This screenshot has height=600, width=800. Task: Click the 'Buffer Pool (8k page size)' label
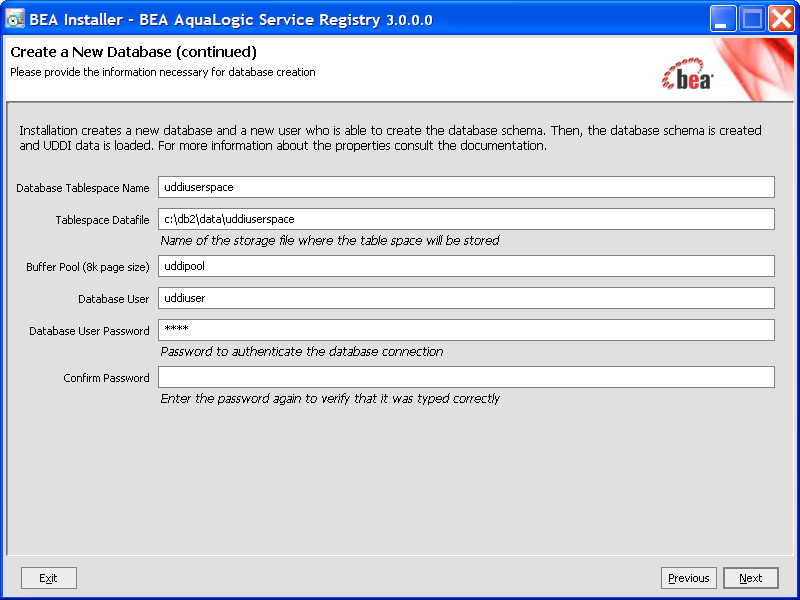(x=88, y=267)
